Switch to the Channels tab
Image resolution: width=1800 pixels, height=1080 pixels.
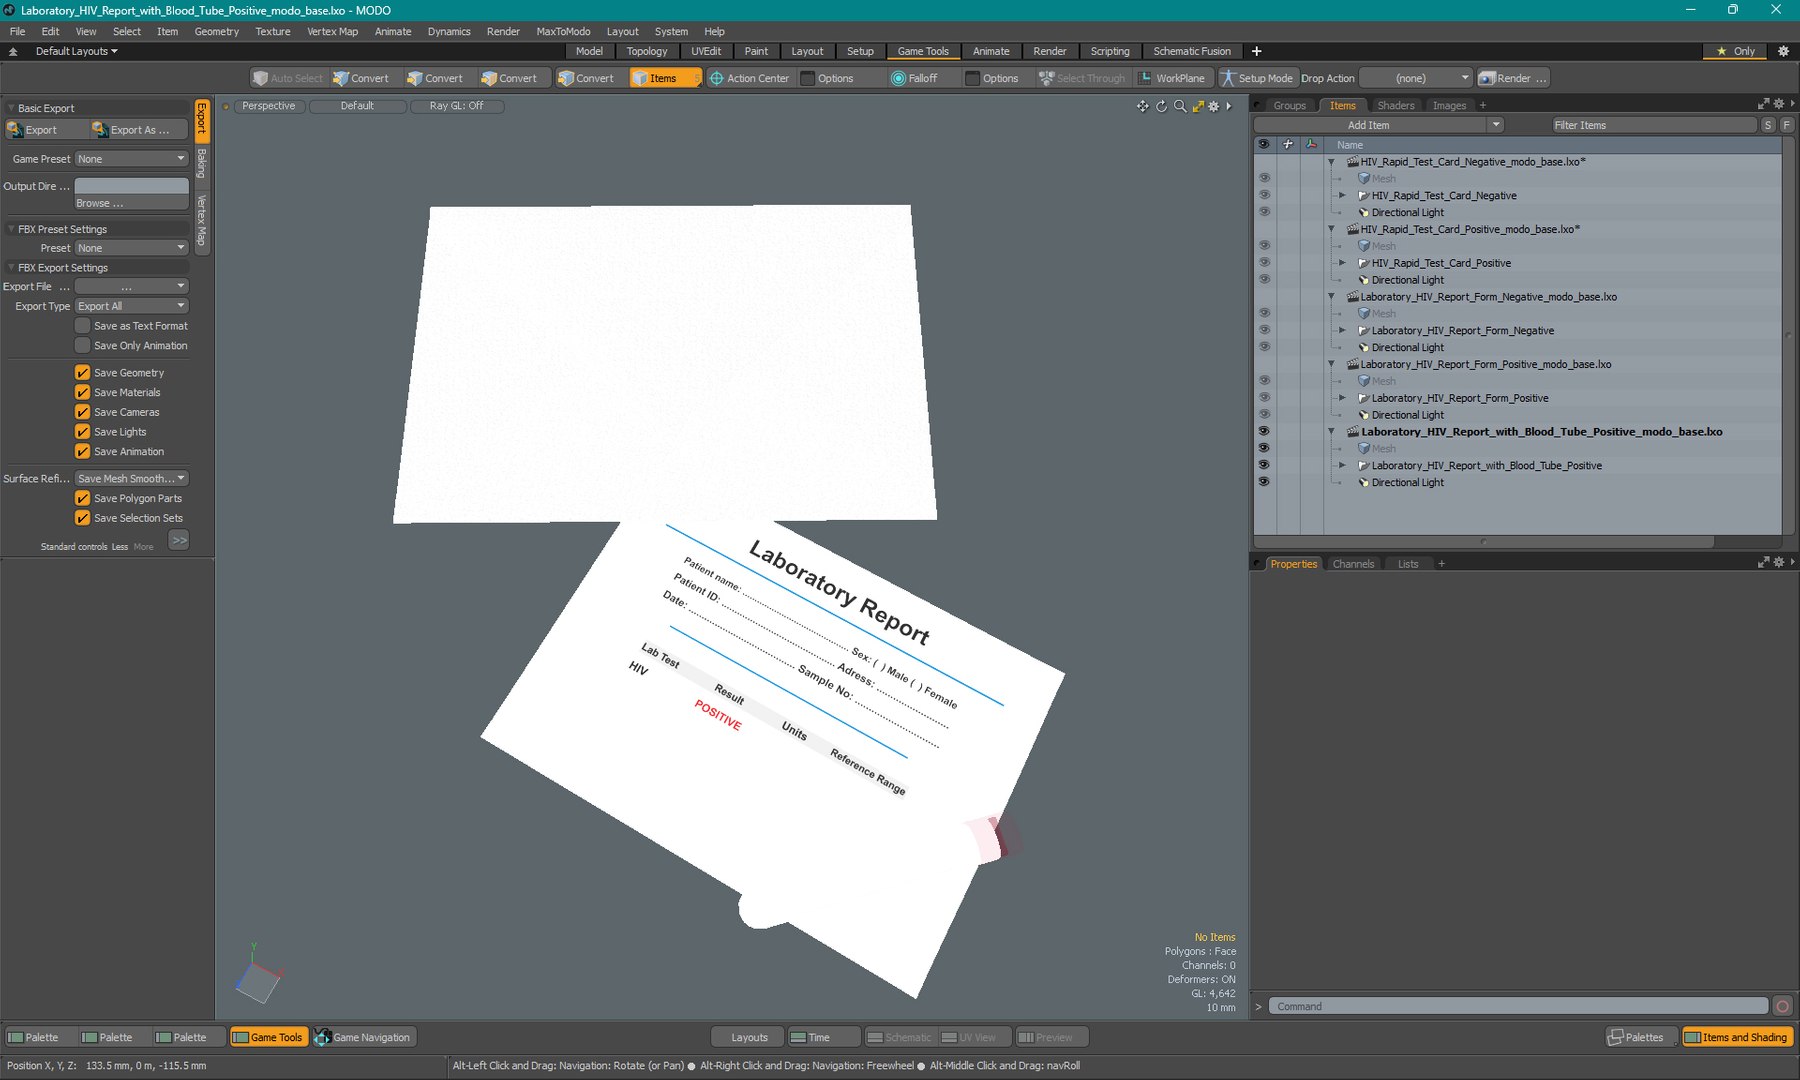pyautogui.click(x=1353, y=564)
